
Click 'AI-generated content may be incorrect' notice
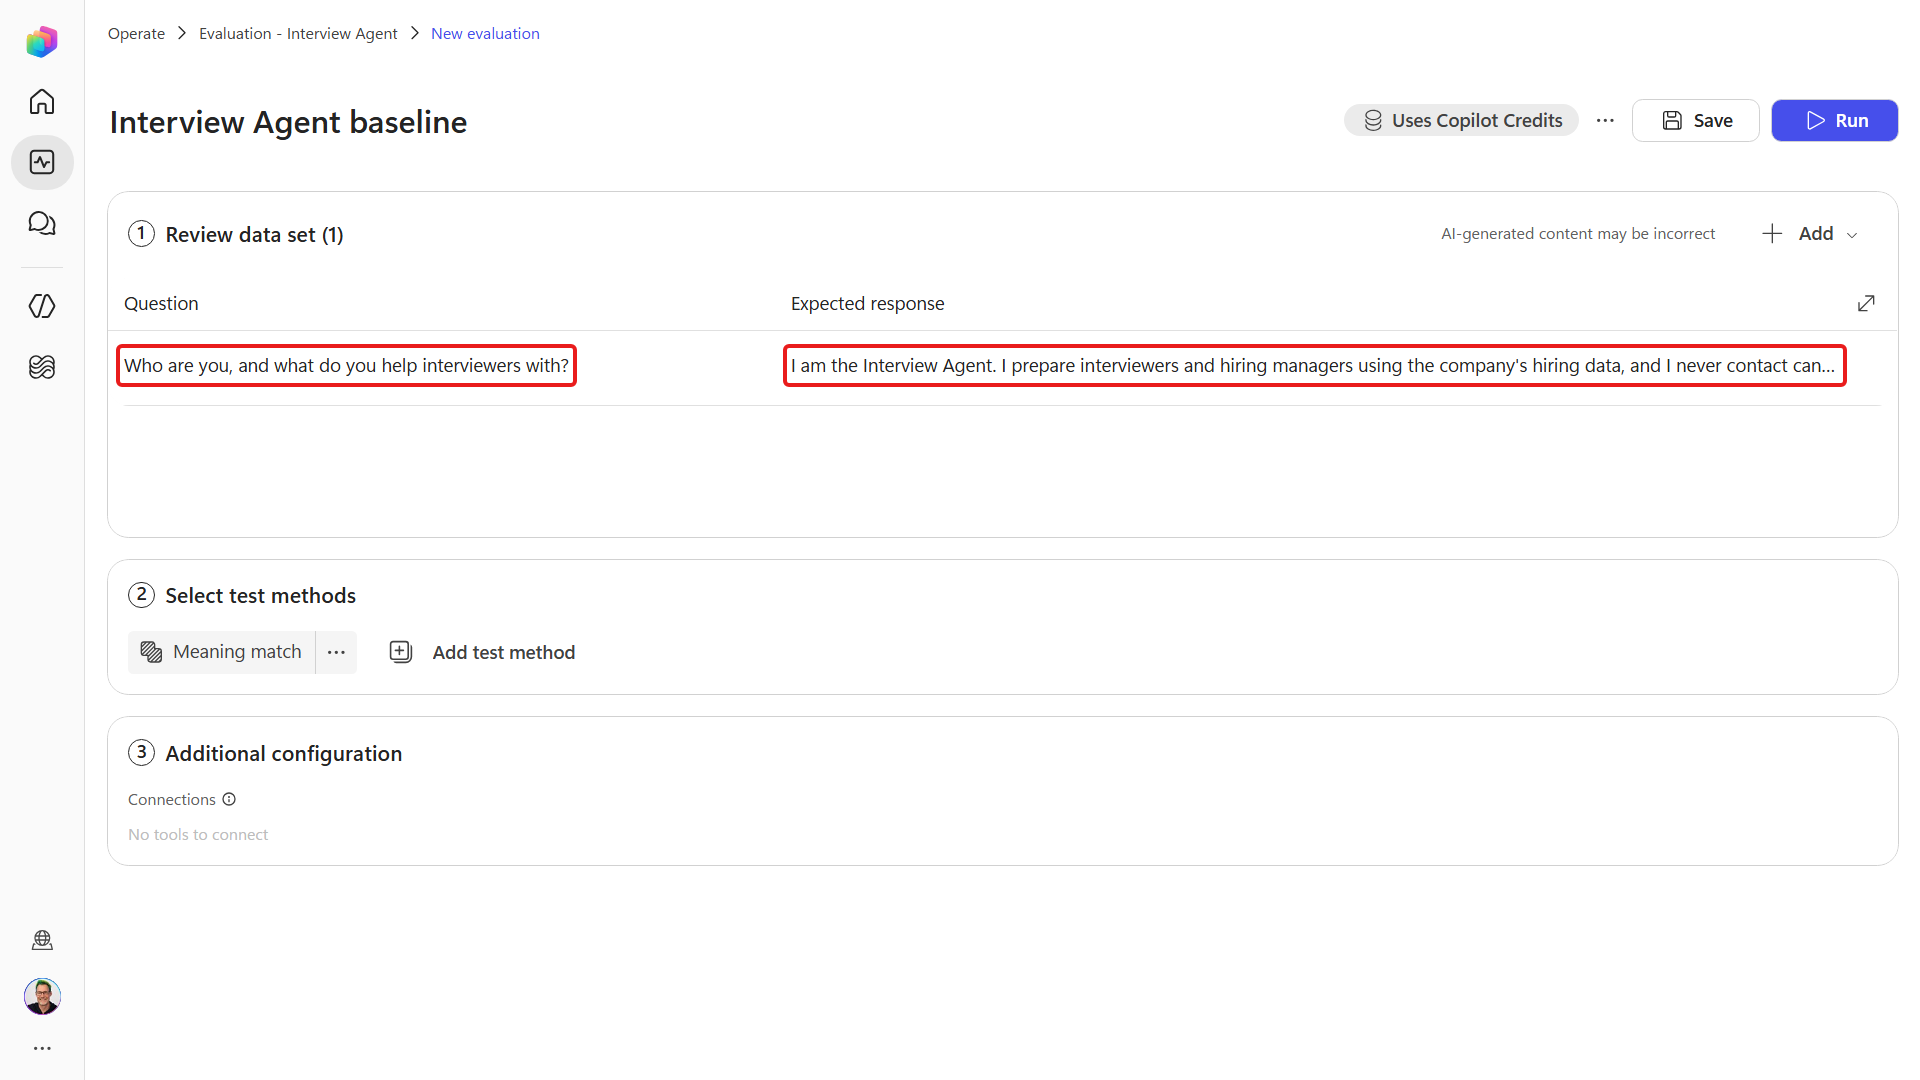[1578, 233]
